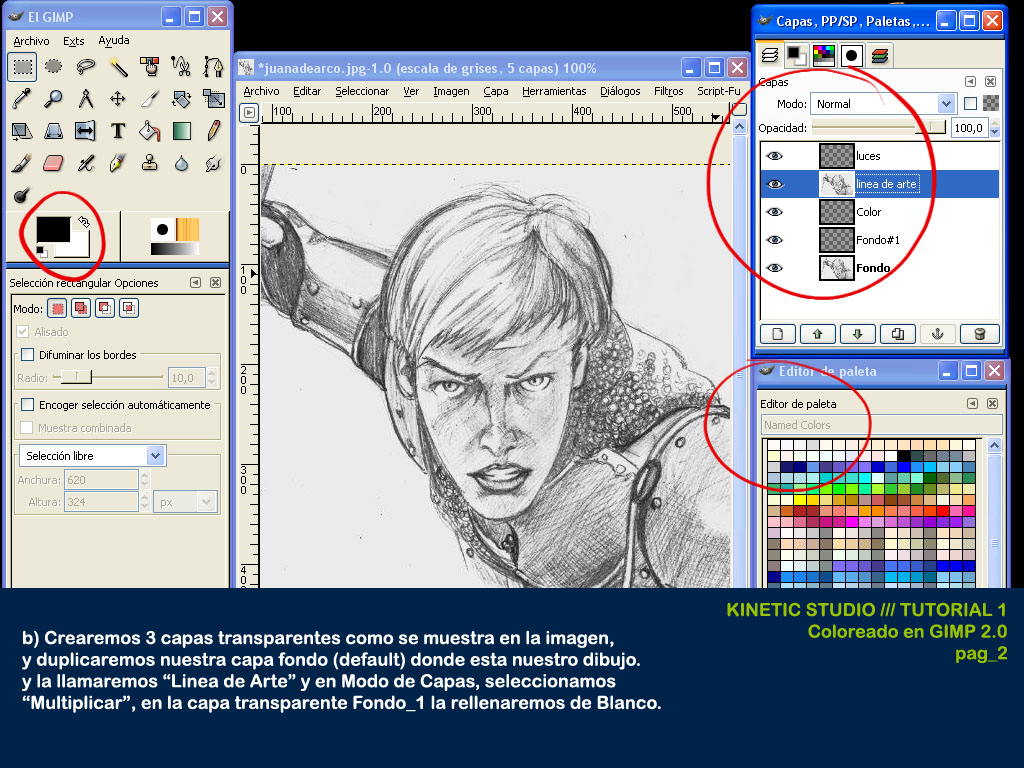Screen dimensions: 1024x768
Task: Toggle keep transparency checkbox beside Modo
Action: tap(970, 103)
